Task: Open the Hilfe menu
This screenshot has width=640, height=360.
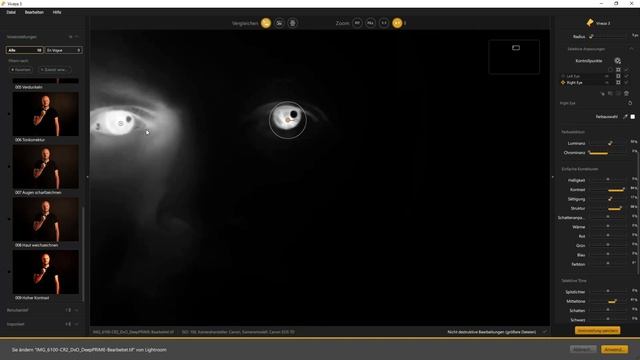Action: click(x=57, y=12)
